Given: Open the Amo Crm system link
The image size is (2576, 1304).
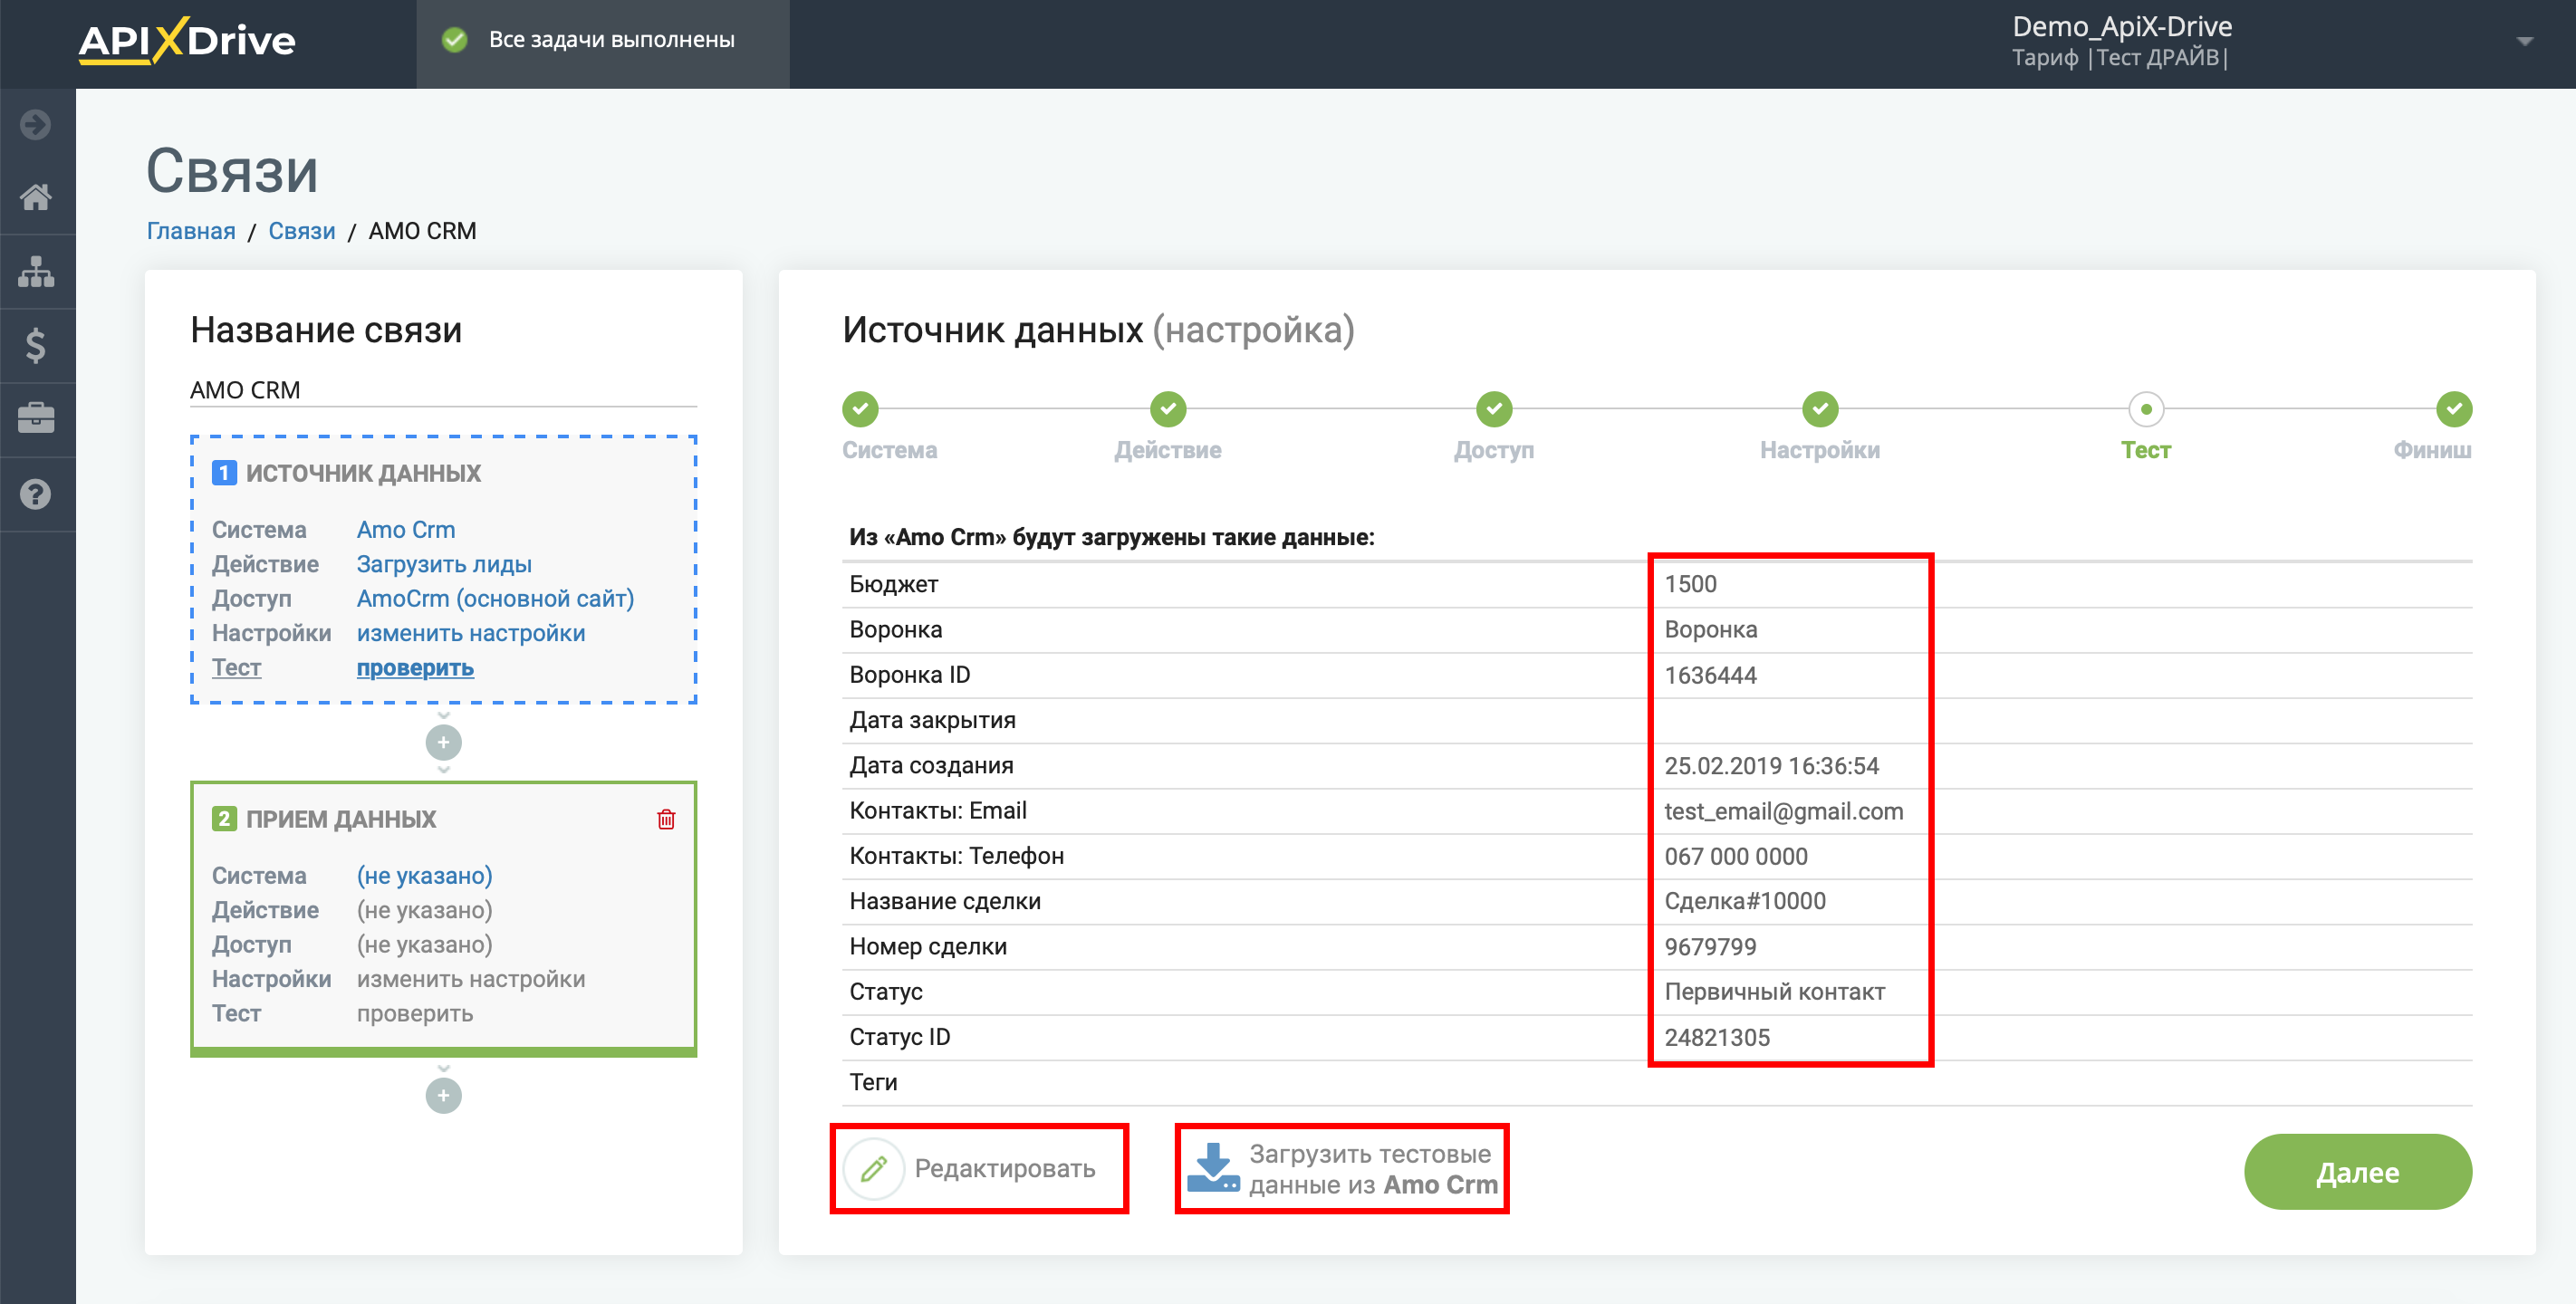Looking at the screenshot, I should tap(405, 530).
